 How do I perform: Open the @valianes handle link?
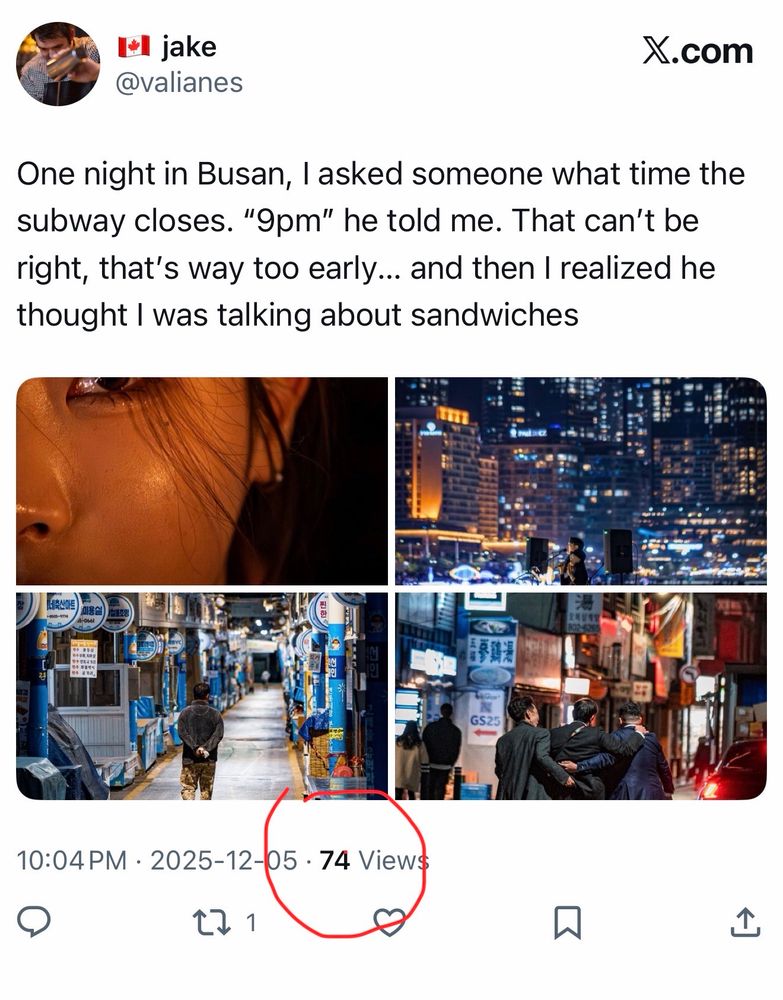point(179,83)
